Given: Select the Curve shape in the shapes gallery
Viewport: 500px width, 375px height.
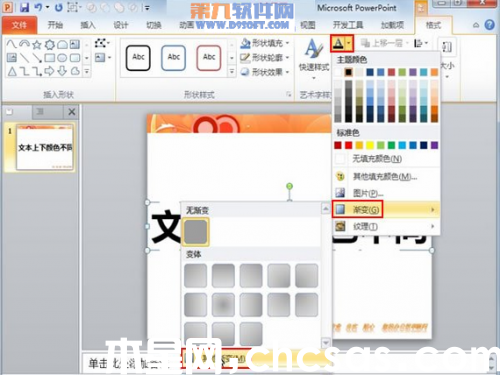Looking at the screenshot, I should [x=12, y=44].
